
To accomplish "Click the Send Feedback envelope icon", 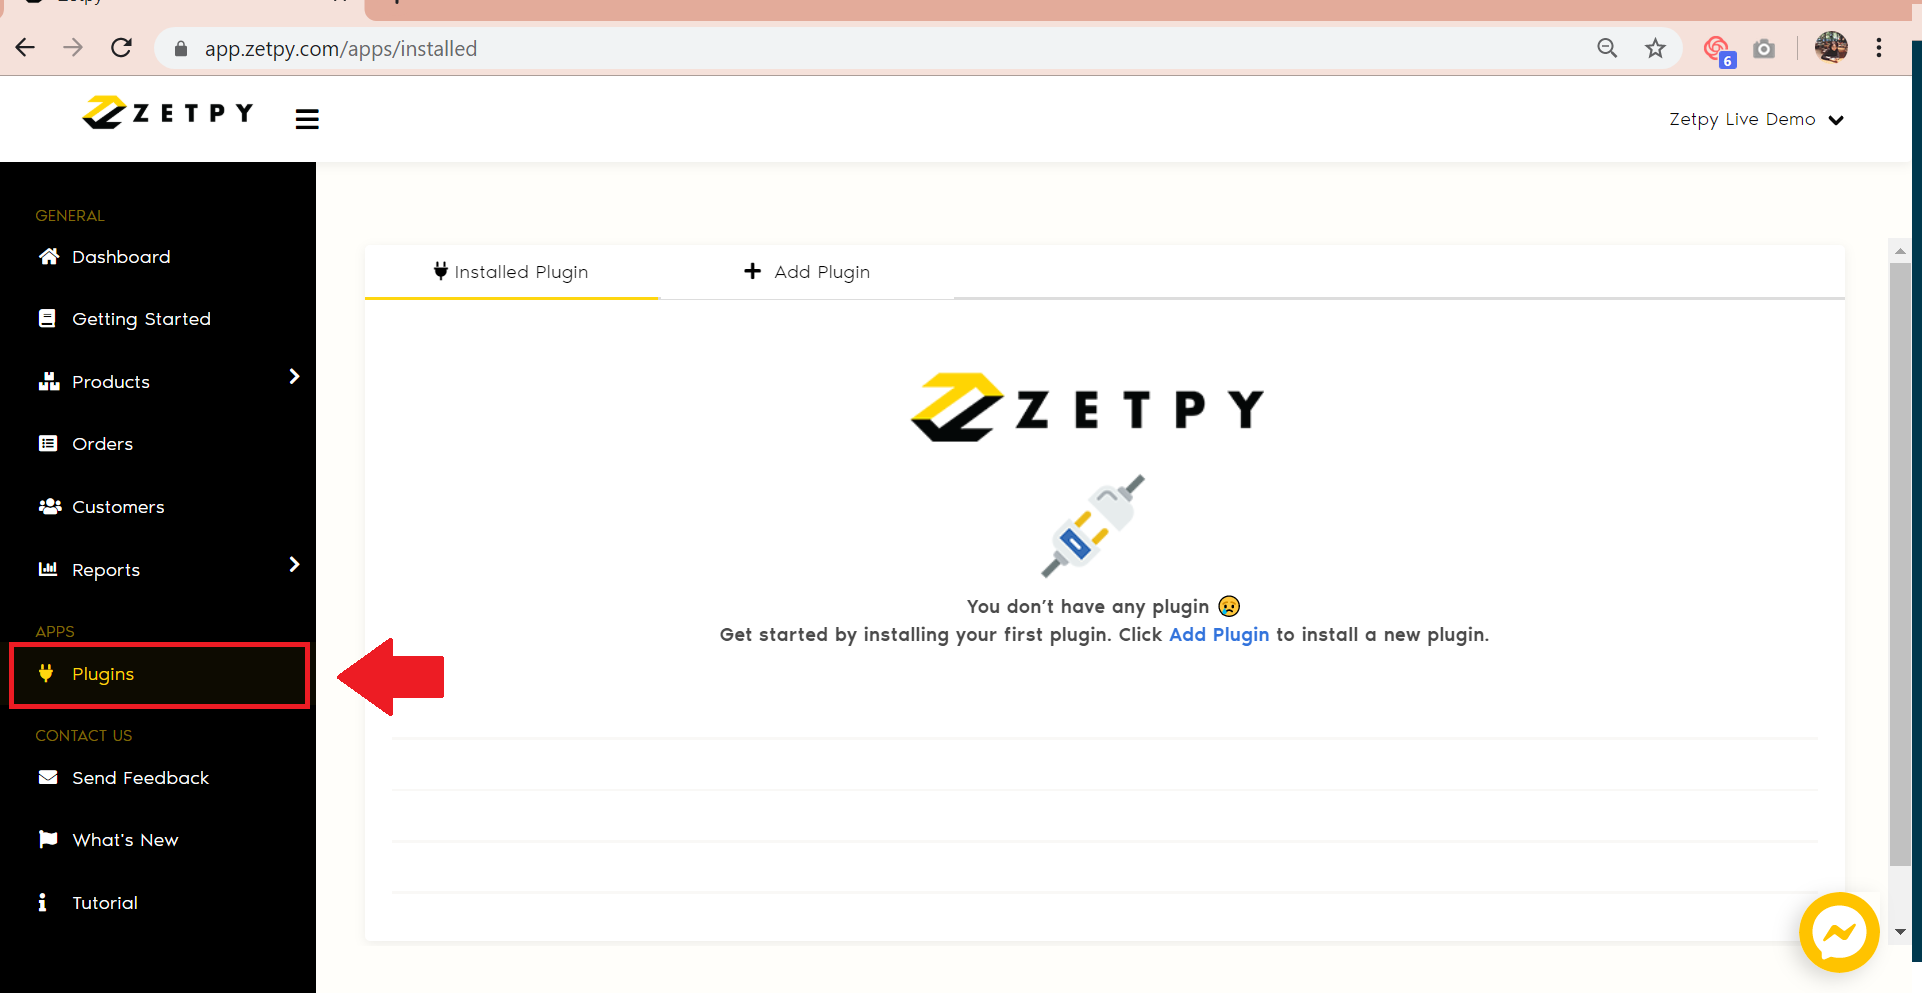I will (x=48, y=777).
